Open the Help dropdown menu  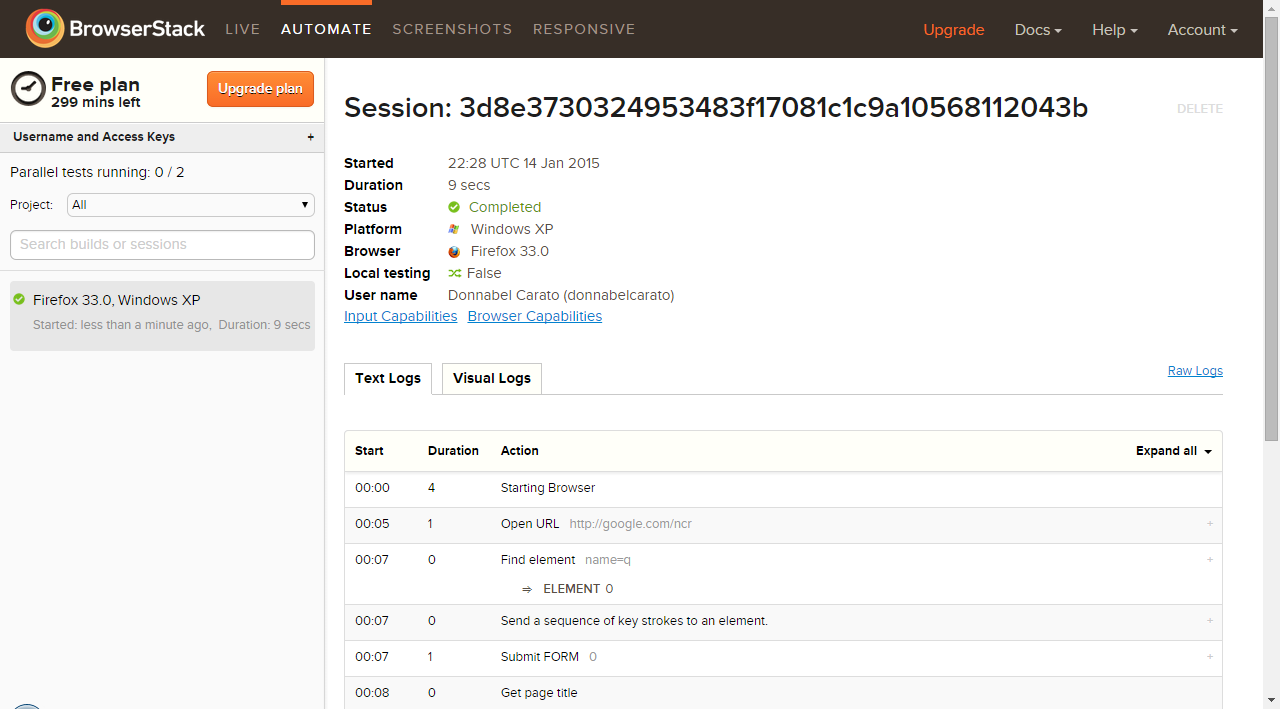1115,30
